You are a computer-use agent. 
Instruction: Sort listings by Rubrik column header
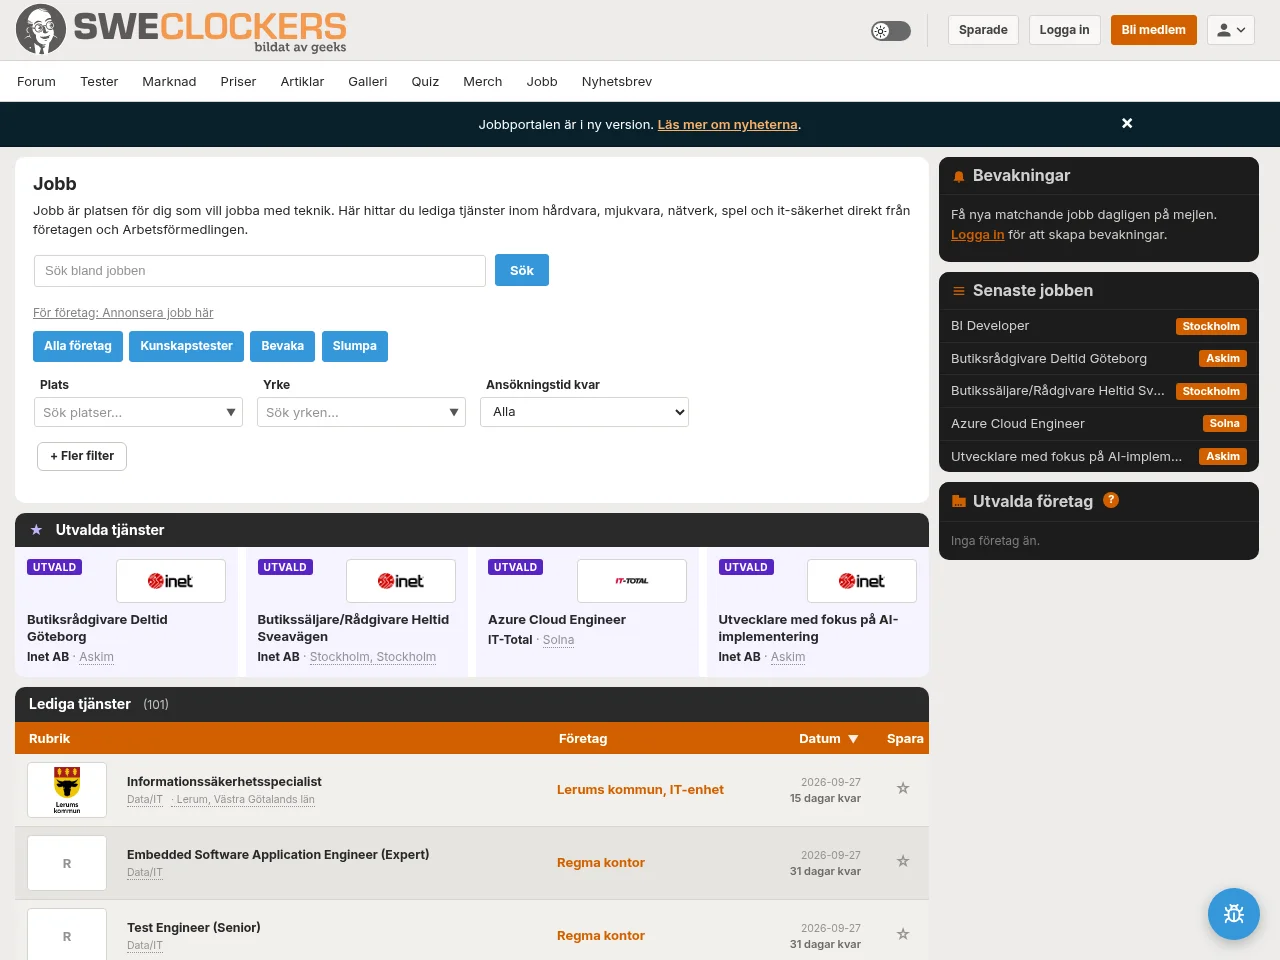(49, 738)
